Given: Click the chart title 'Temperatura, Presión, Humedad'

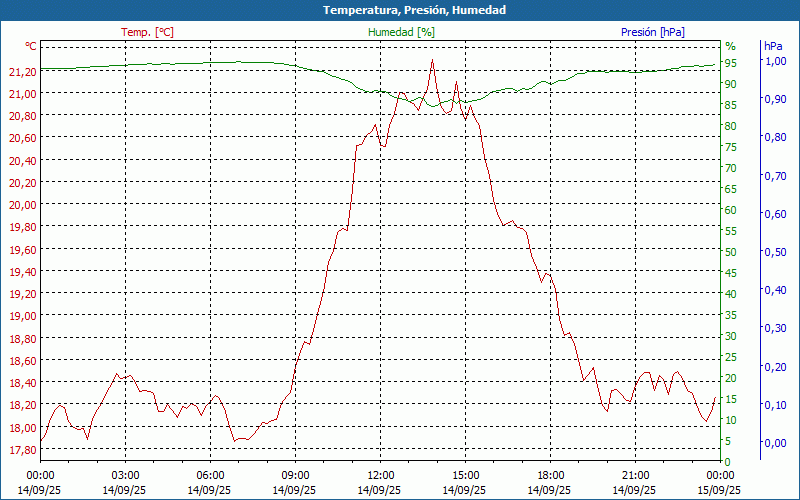Looking at the screenshot, I should click(x=414, y=10).
